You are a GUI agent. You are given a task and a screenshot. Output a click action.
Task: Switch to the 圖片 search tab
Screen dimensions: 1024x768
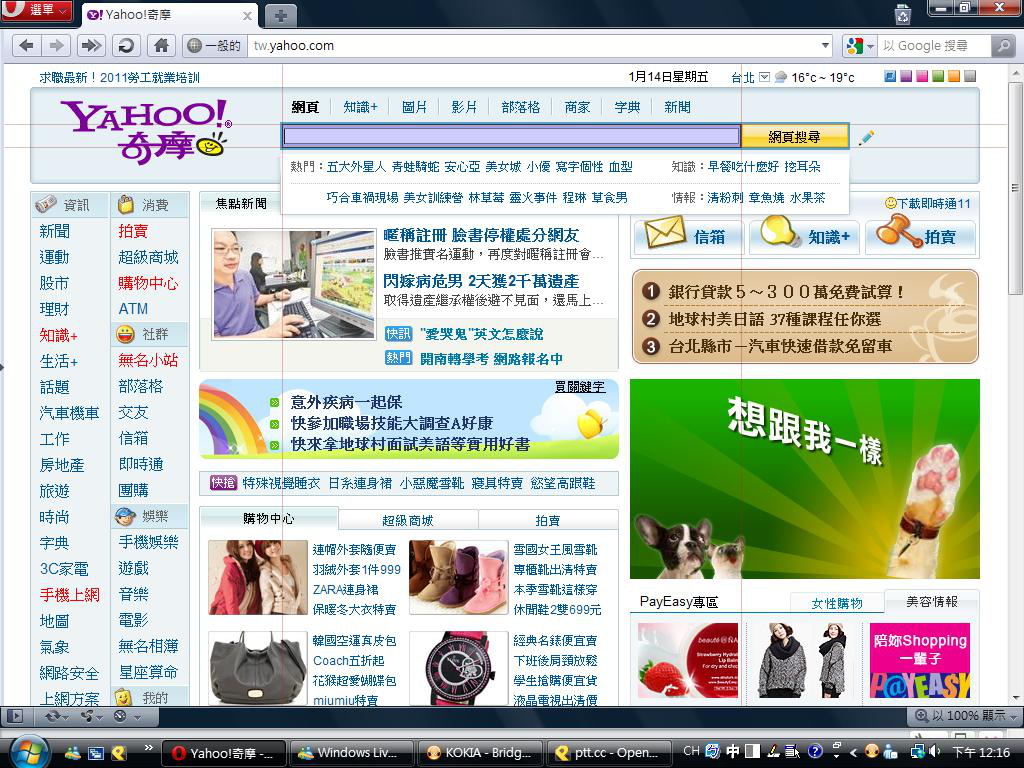(414, 107)
